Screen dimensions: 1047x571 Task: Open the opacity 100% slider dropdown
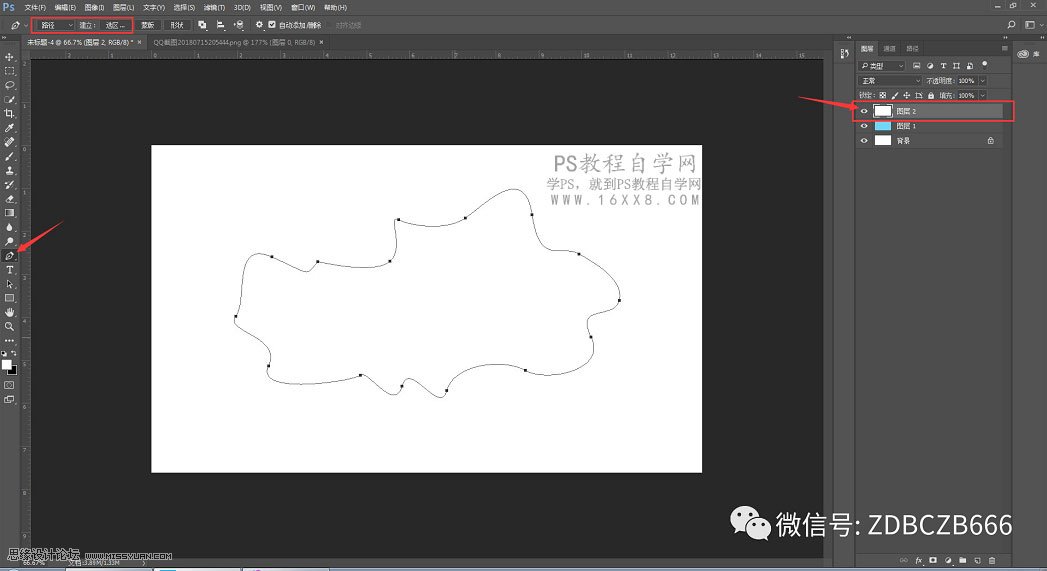pos(983,80)
